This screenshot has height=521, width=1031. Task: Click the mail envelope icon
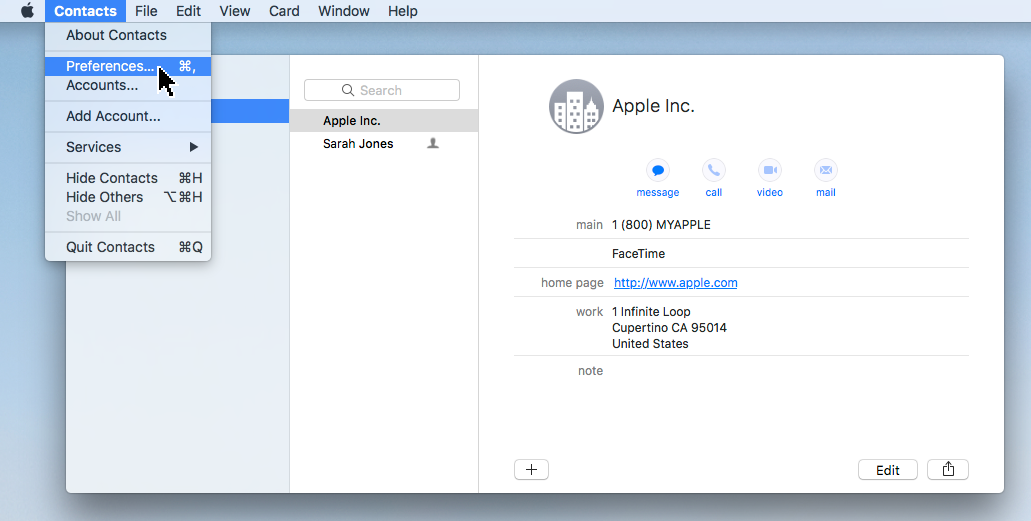point(825,170)
